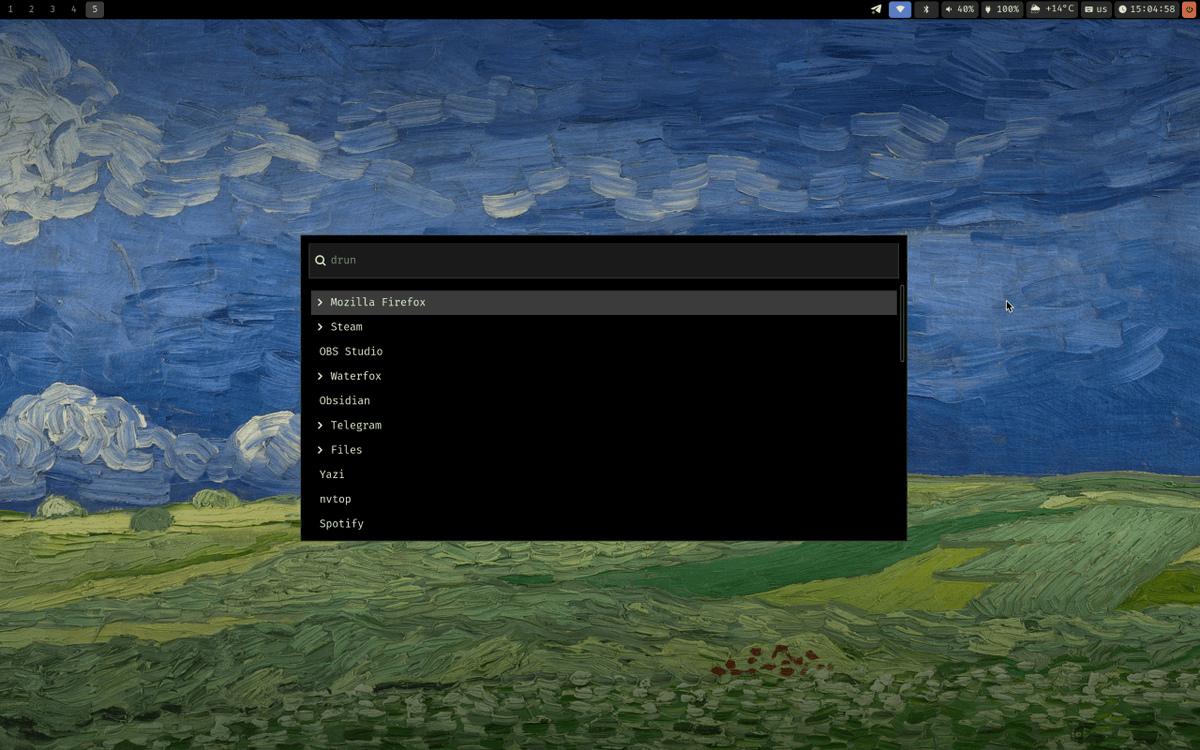
Task: Launch Obsidian from the app list
Action: (x=344, y=400)
